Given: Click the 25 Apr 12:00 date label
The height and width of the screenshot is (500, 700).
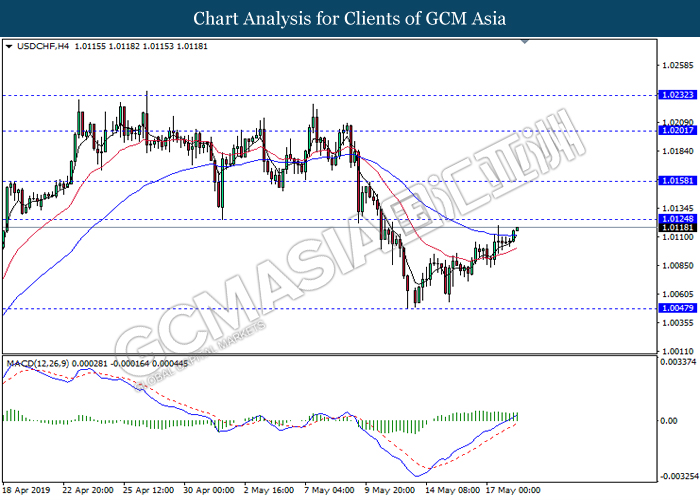Looking at the screenshot, I should click(x=149, y=490).
